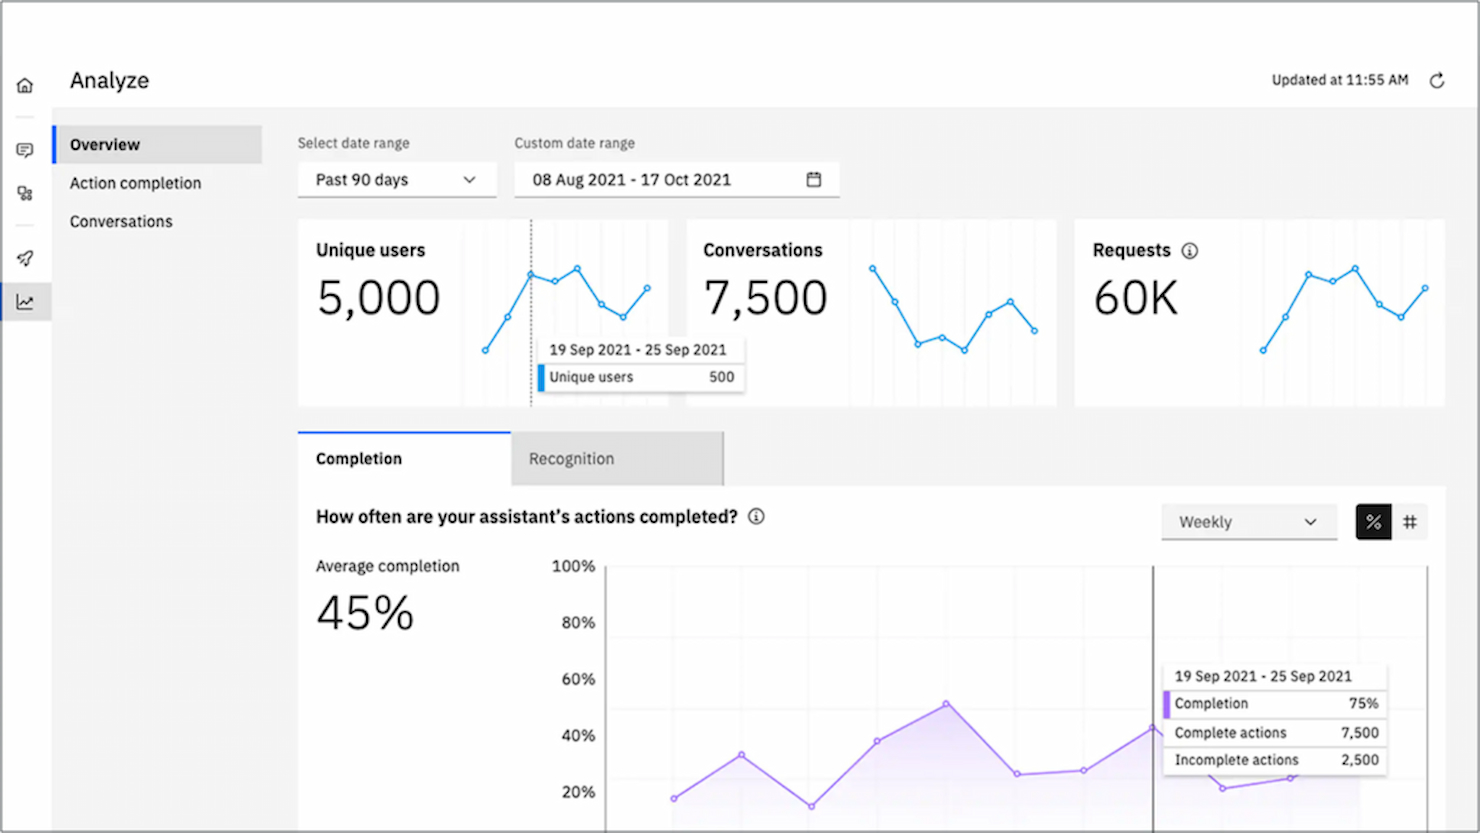1480x833 pixels.
Task: Click the Requests info tooltip icon
Action: 1190,251
